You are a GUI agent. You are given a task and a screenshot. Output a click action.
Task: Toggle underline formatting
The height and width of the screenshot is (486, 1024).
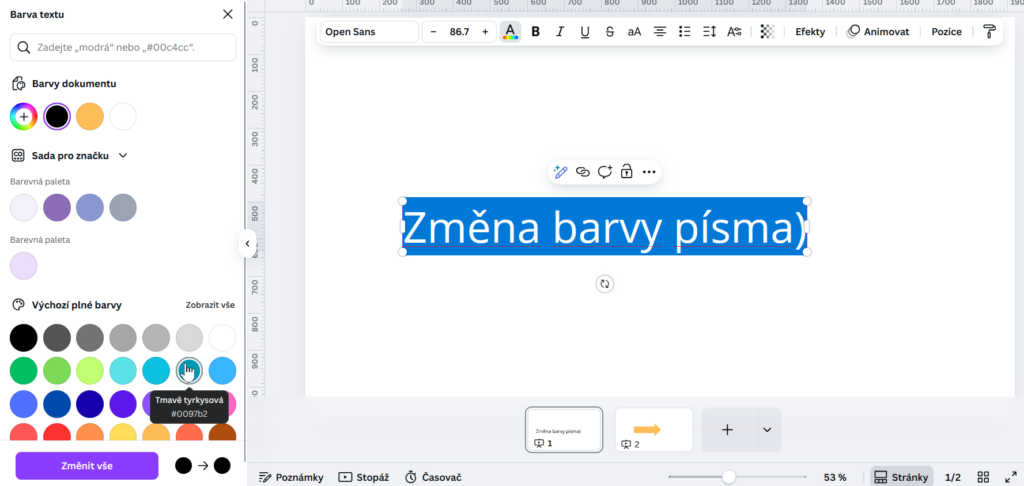[x=585, y=32]
